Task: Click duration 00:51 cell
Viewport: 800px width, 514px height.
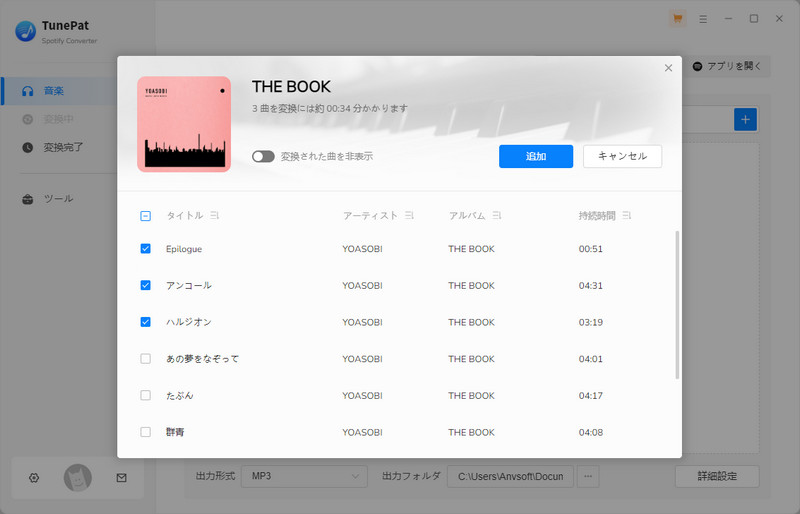Action: 590,249
